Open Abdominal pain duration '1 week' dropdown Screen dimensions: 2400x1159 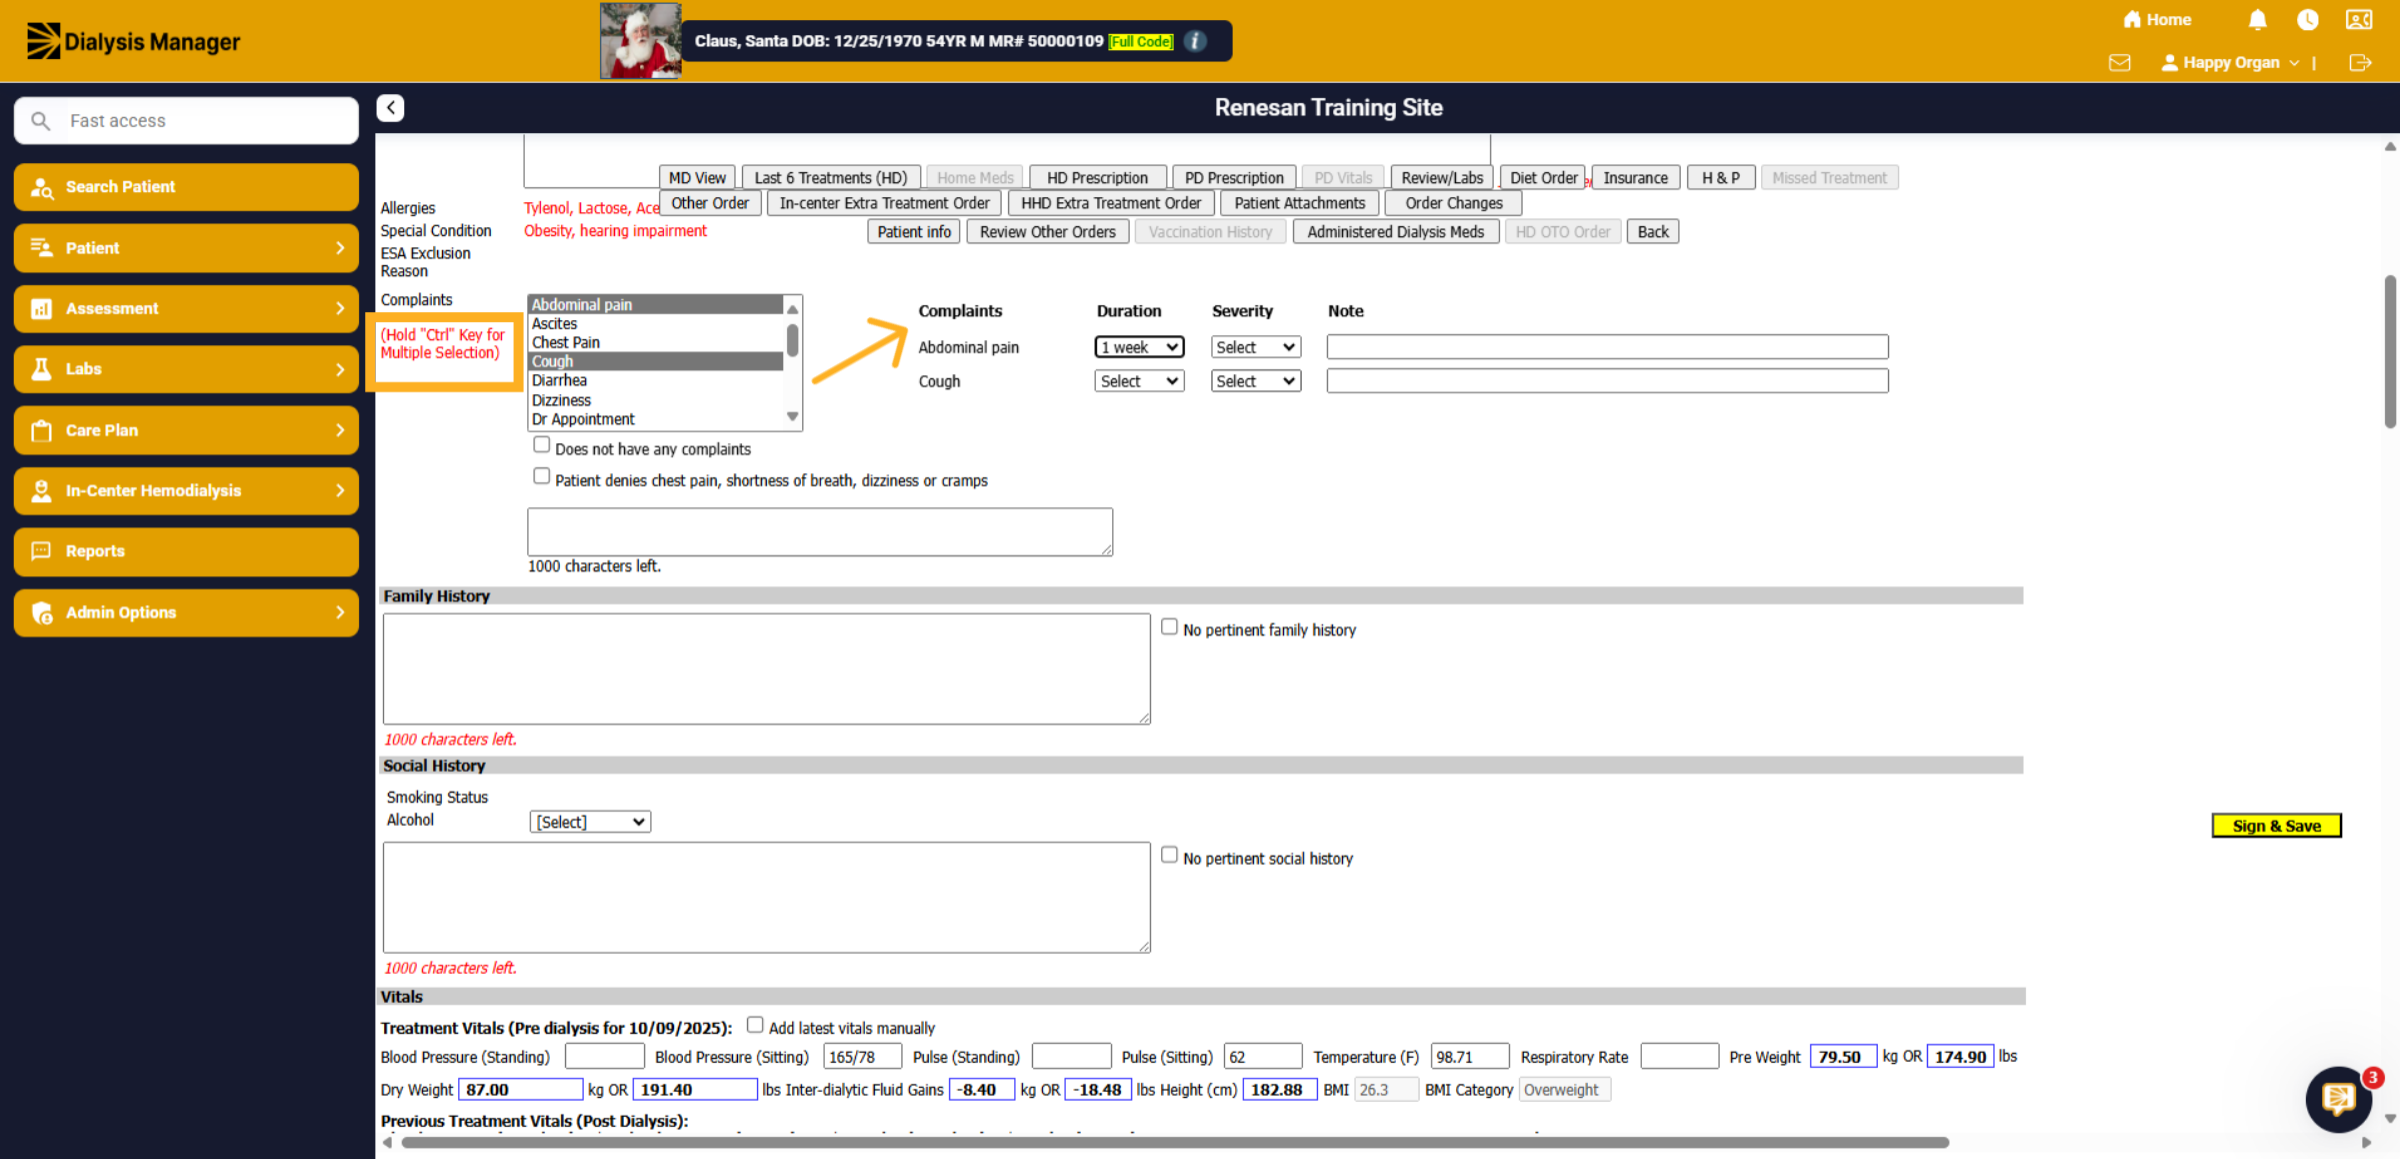coord(1139,347)
